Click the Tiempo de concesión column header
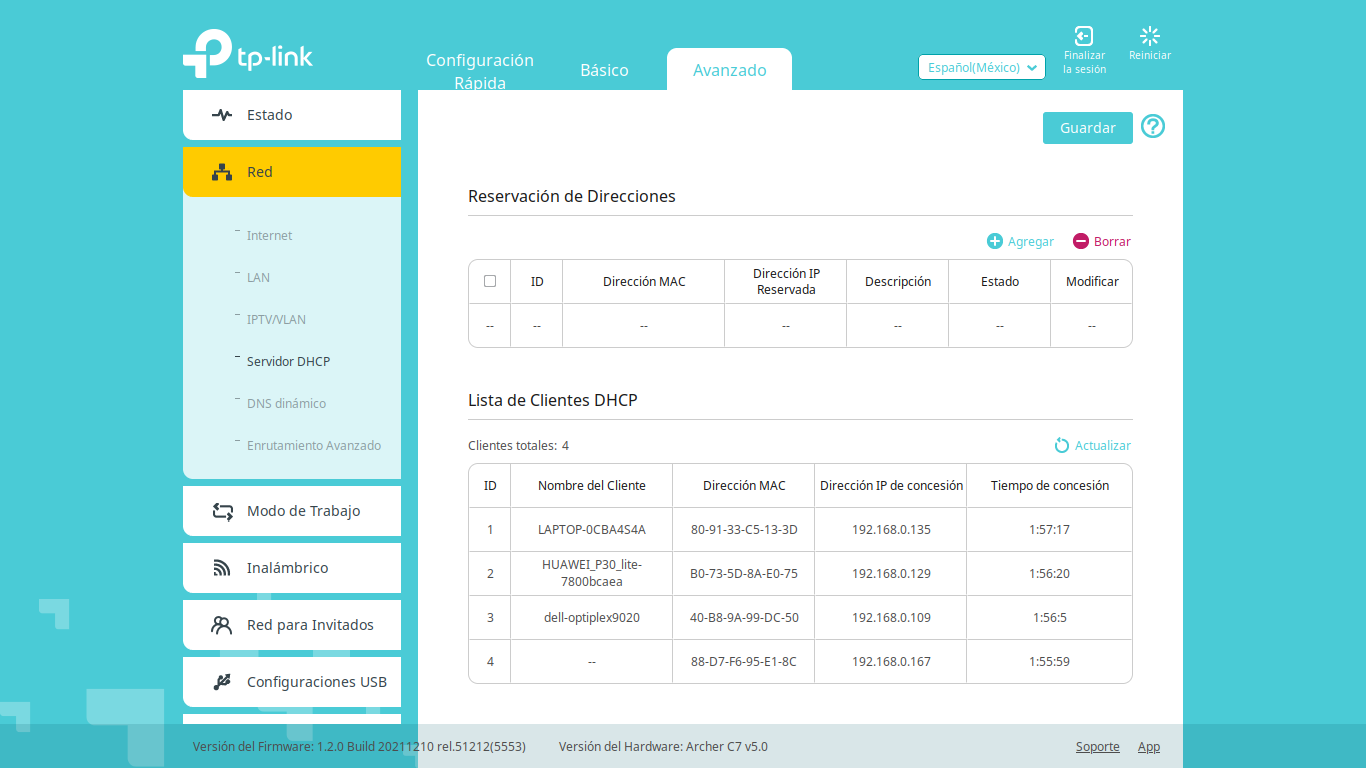Image resolution: width=1366 pixels, height=768 pixels. click(1050, 485)
